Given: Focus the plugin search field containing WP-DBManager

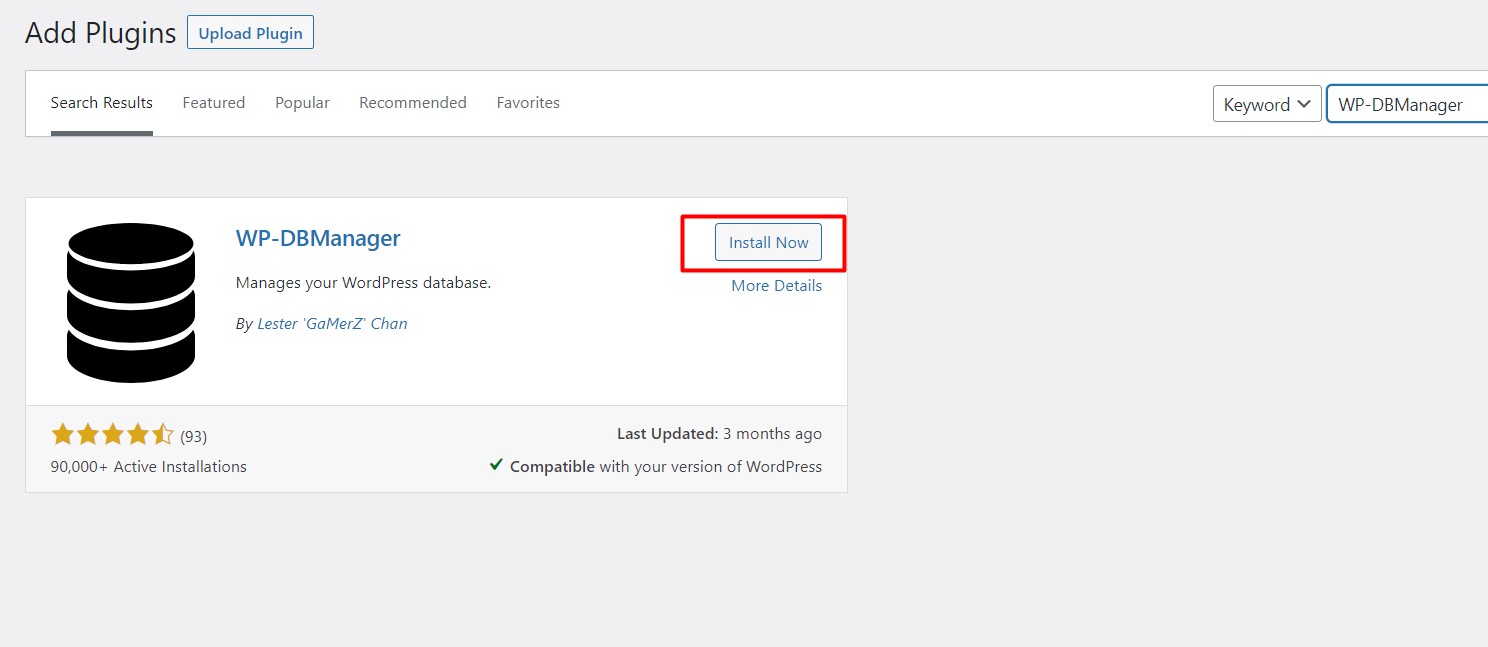Looking at the screenshot, I should coord(1407,104).
